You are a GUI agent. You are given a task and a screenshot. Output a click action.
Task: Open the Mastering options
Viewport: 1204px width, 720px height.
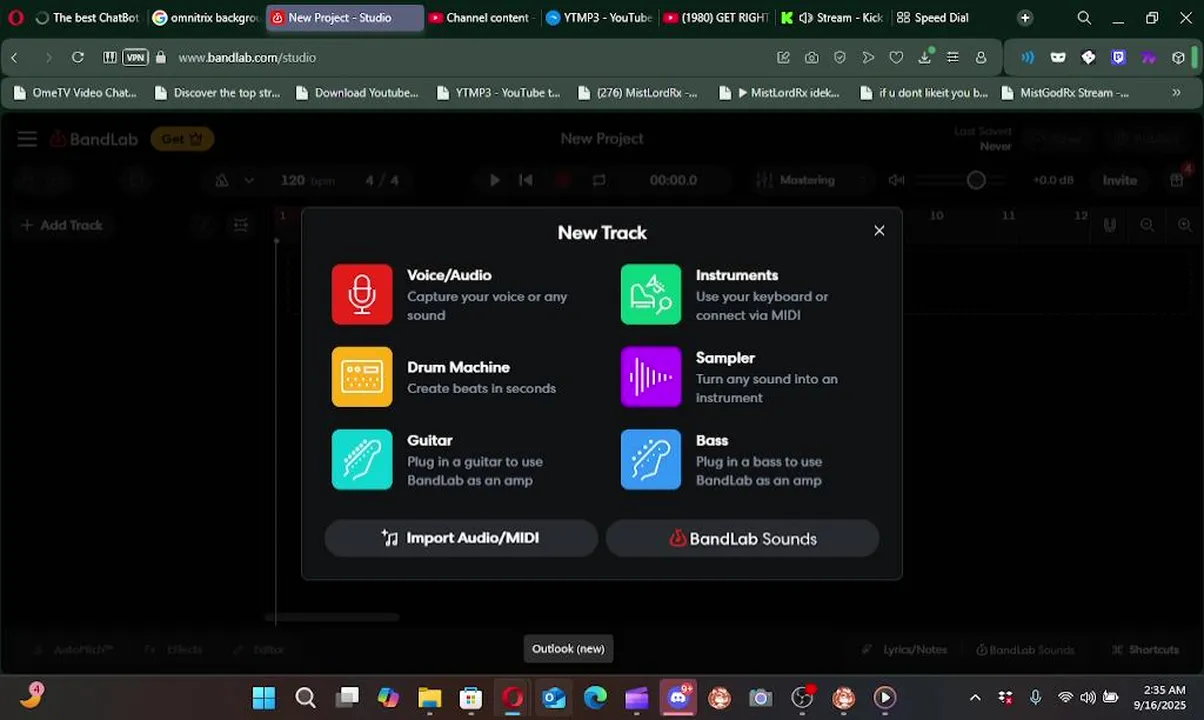pos(808,180)
